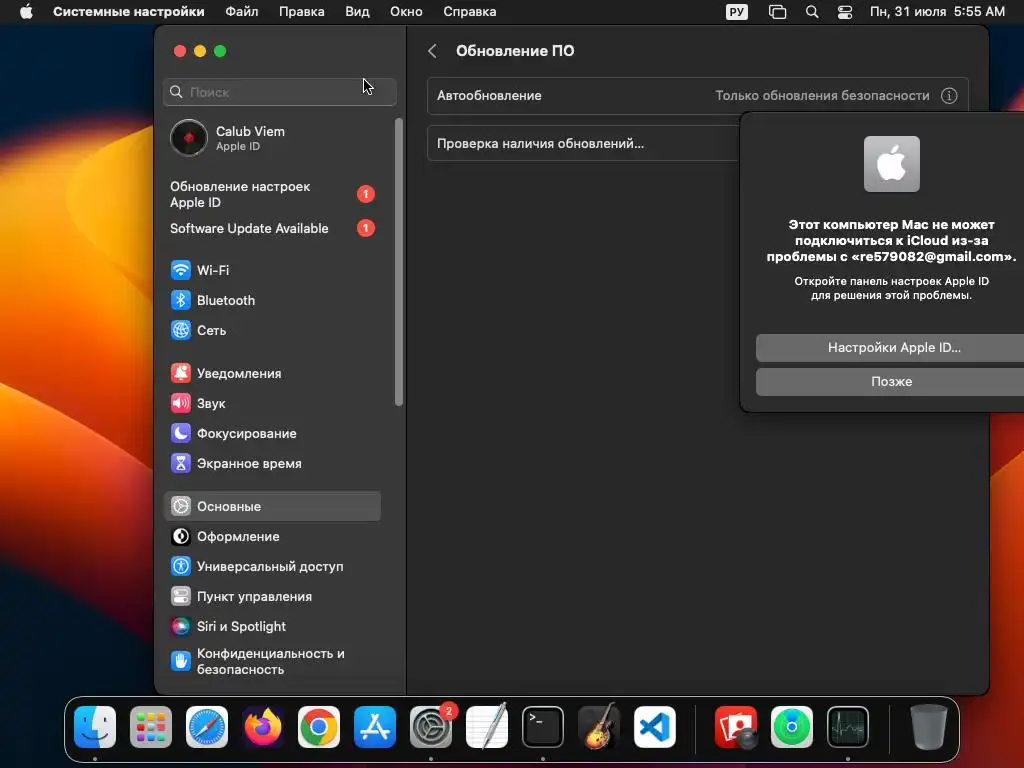
Task: Launch Firefox from the Dock
Action: 263,727
